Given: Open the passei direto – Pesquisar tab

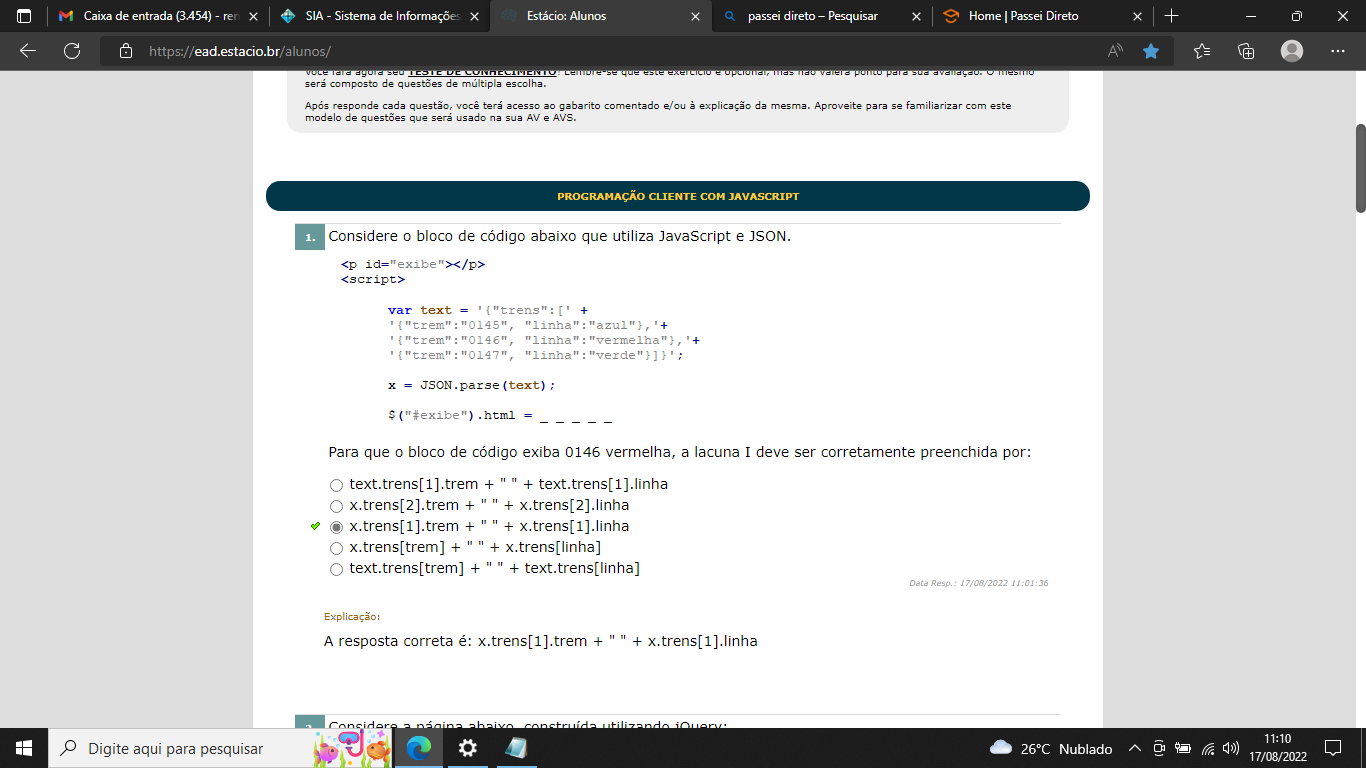Looking at the screenshot, I should click(822, 16).
